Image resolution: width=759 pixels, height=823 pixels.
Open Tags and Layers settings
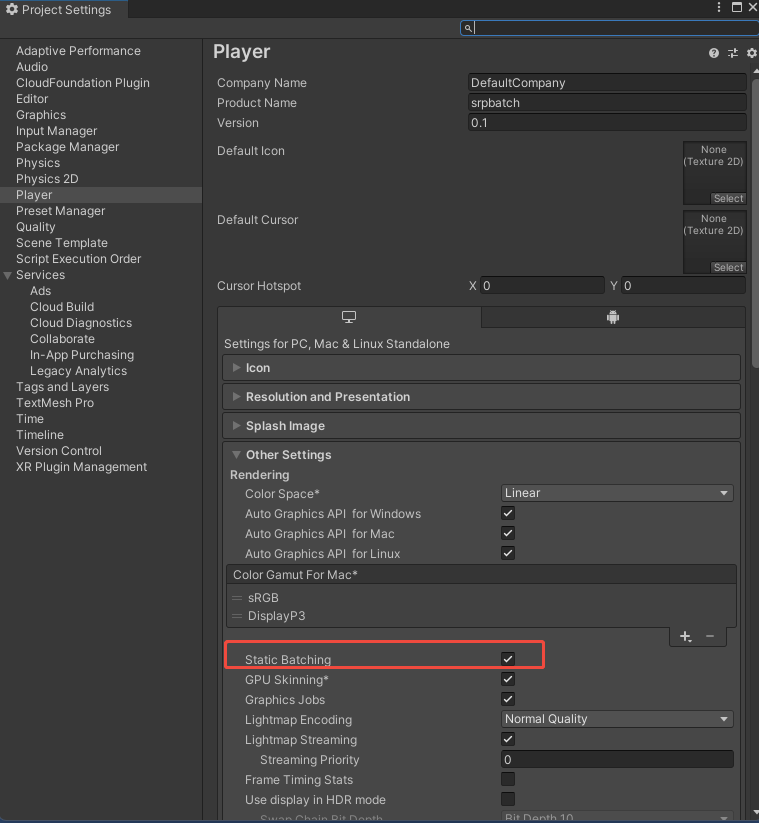point(62,387)
